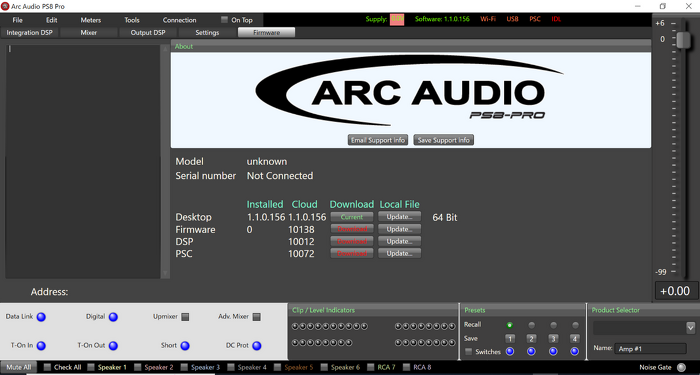
Task: Tick the Speaker 2 checkbox
Action: 138,367
